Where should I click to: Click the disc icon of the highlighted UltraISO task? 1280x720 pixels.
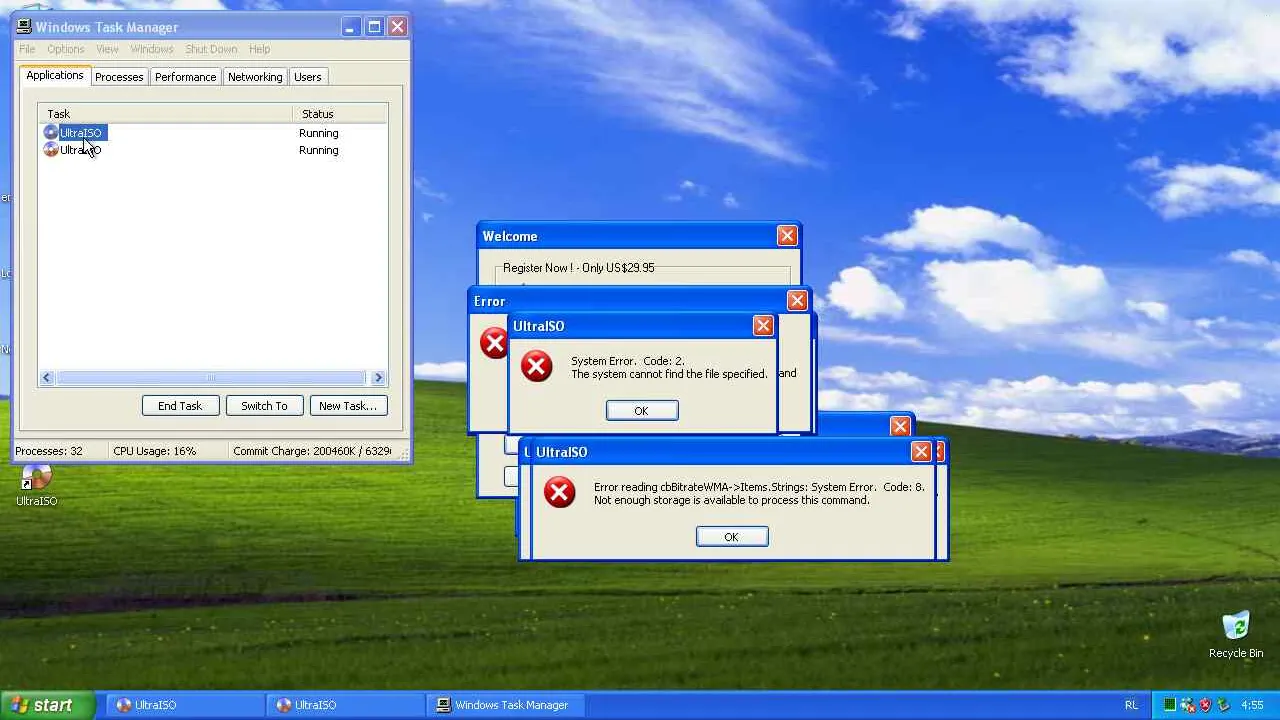[51, 133]
